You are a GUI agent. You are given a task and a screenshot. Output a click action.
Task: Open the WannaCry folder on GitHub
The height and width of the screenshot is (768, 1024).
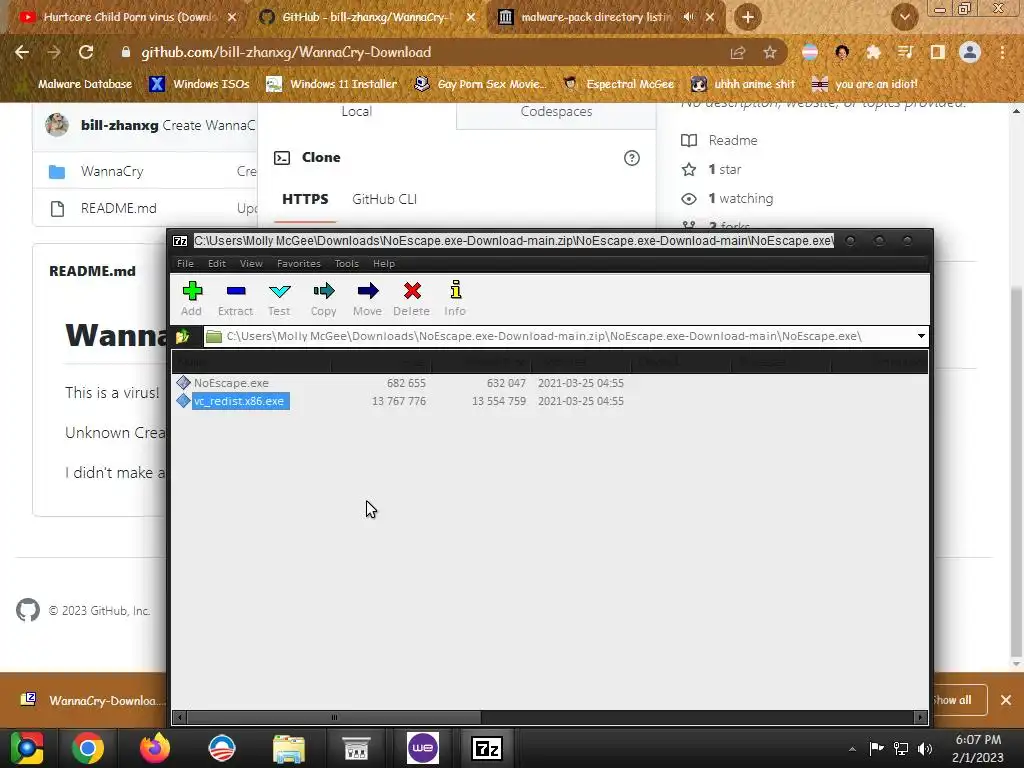tap(112, 171)
